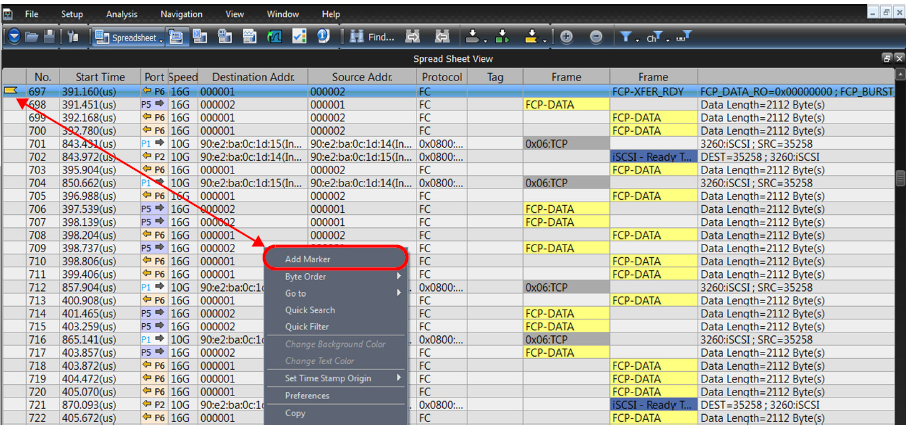This screenshot has height=426, width=907.
Task: Expand the Set Time Stamp Origin submenu
Action: pyautogui.click(x=336, y=379)
